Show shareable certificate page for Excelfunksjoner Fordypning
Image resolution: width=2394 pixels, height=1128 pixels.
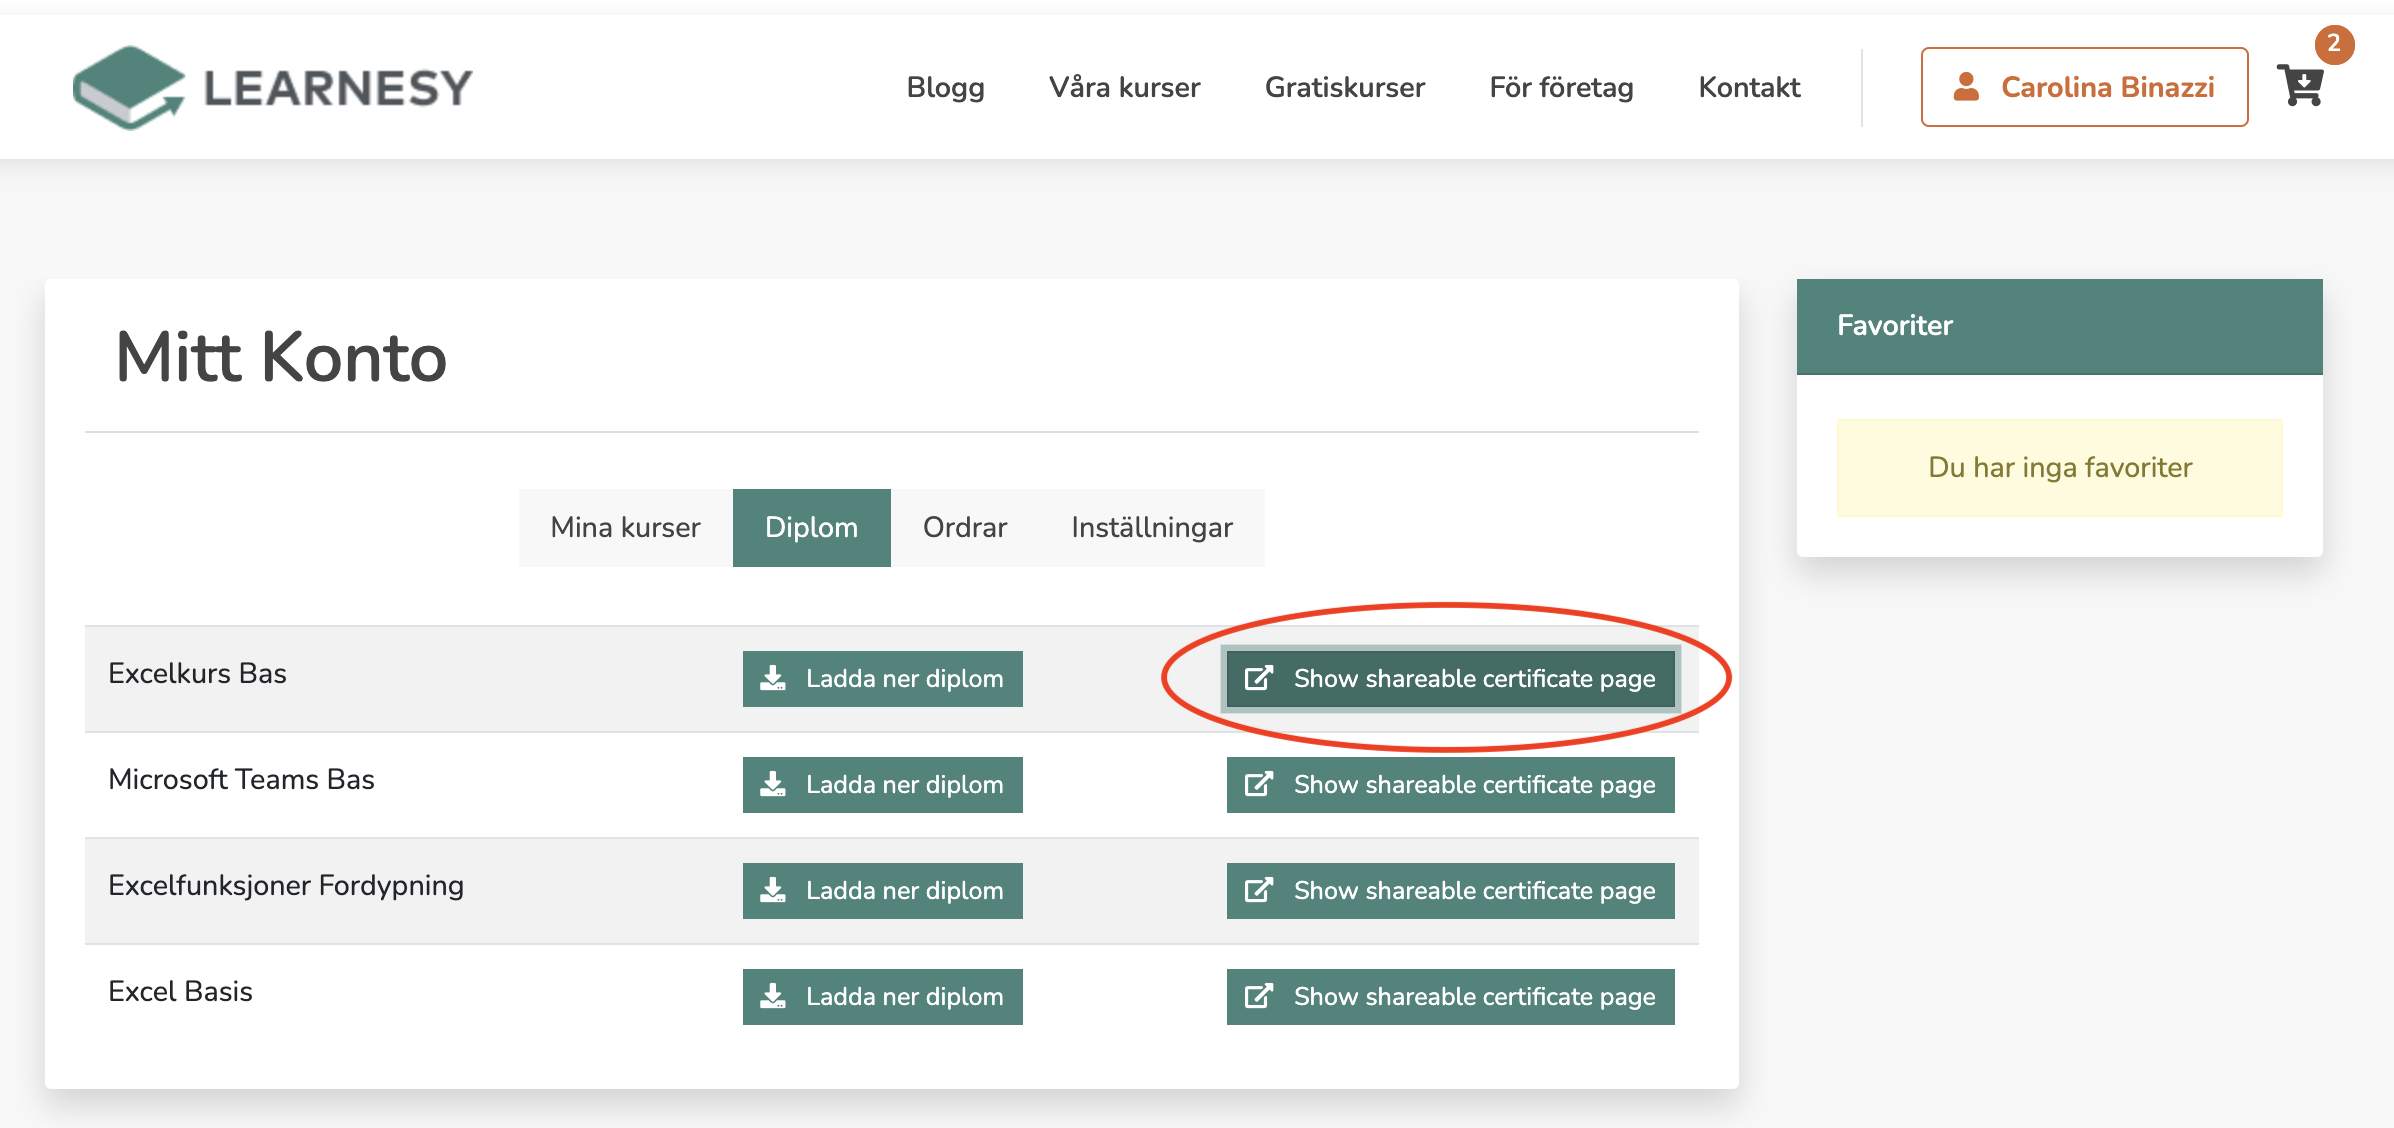point(1450,891)
